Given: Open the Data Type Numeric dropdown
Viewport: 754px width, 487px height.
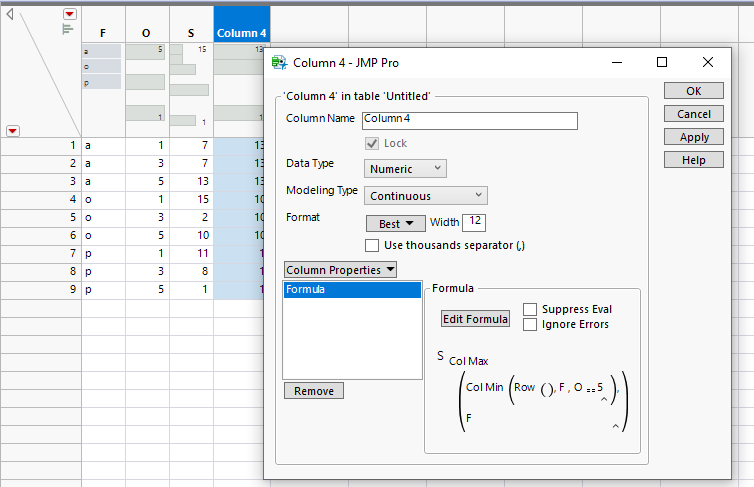Looking at the screenshot, I should click(x=406, y=169).
